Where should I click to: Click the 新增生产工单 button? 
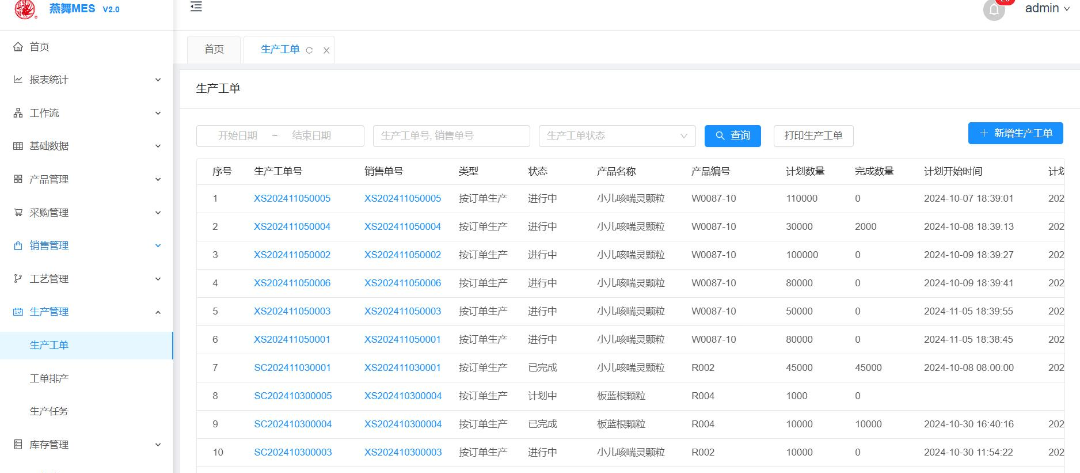(1015, 133)
